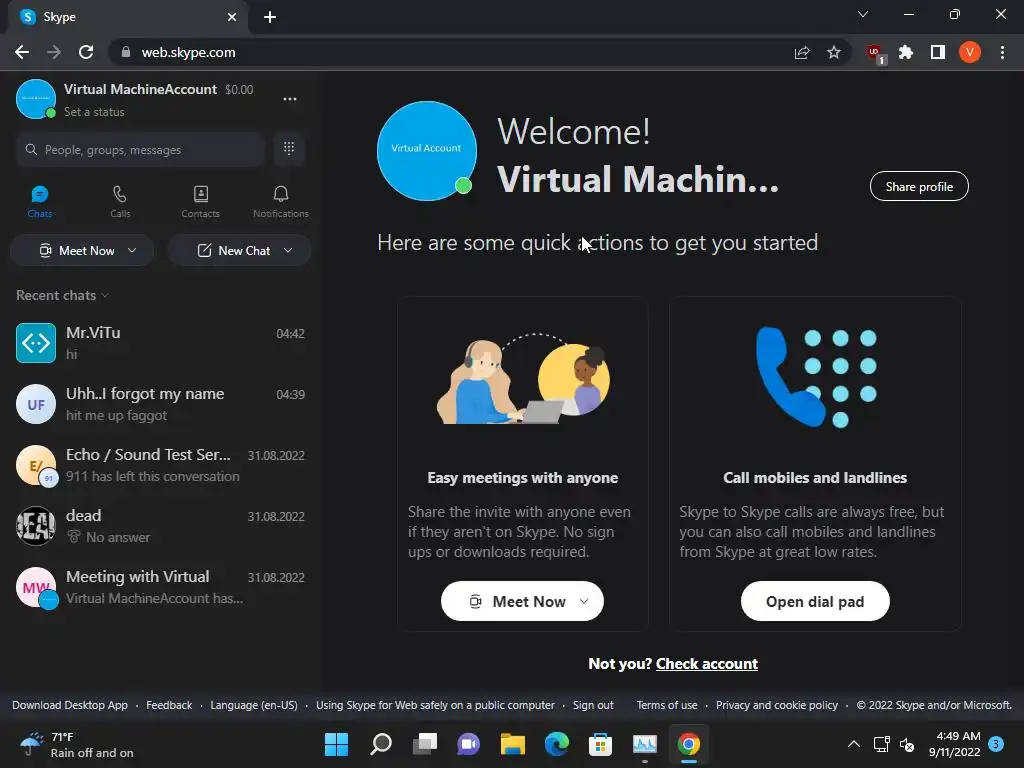Open the Echo / Sound Test Service chat
The height and width of the screenshot is (768, 1024).
click(160, 465)
